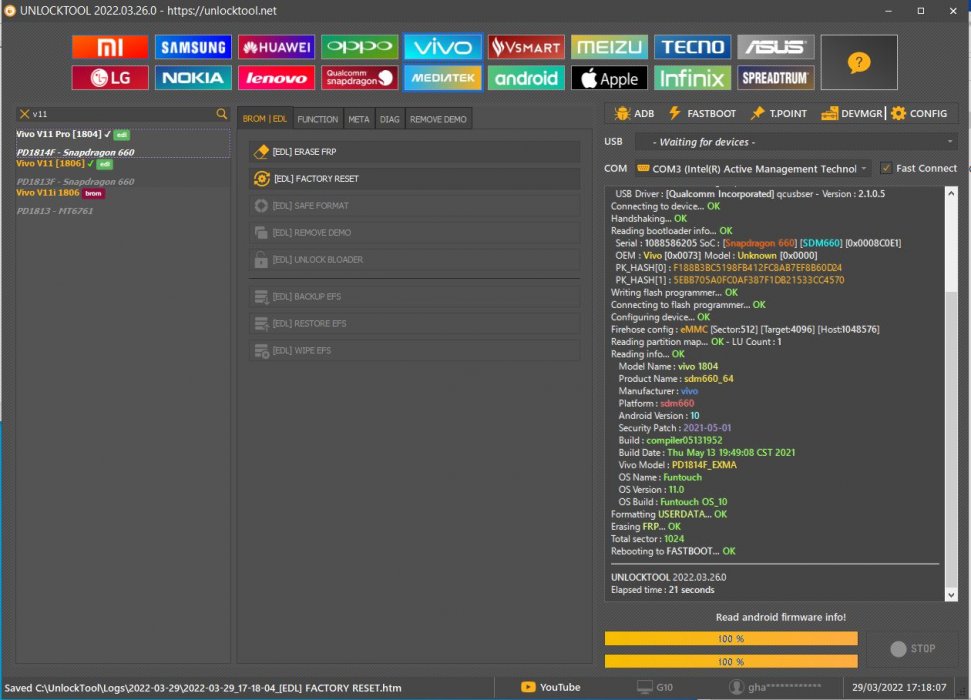Choose the OPPO brand tile
Image resolution: width=971 pixels, height=700 pixels.
click(359, 47)
